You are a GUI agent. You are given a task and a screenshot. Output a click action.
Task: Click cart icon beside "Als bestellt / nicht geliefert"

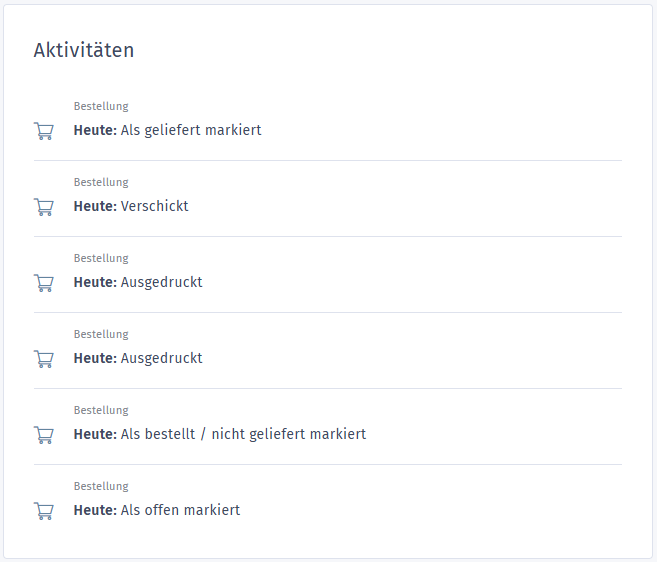44,434
